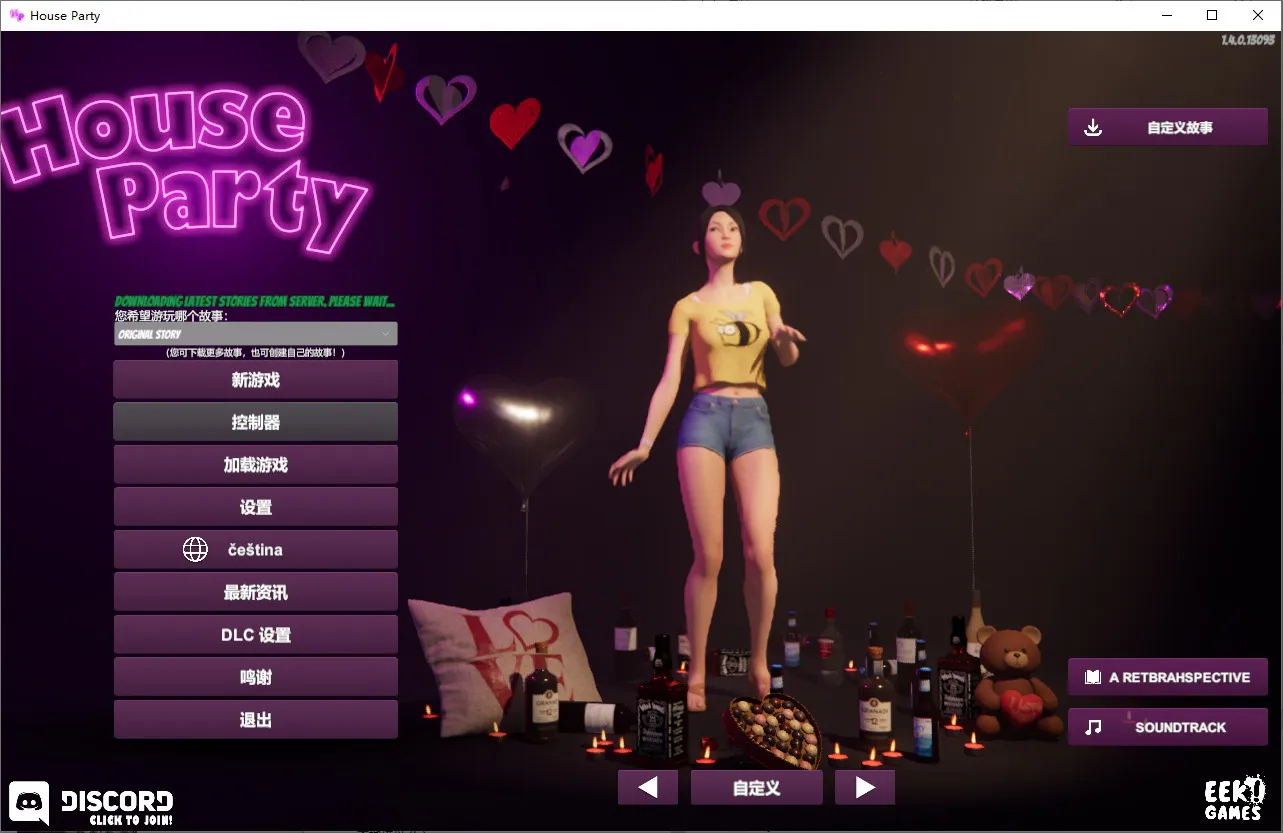The height and width of the screenshot is (833, 1283).
Task: Open the Discord invite via its logo
Action: pos(28,800)
